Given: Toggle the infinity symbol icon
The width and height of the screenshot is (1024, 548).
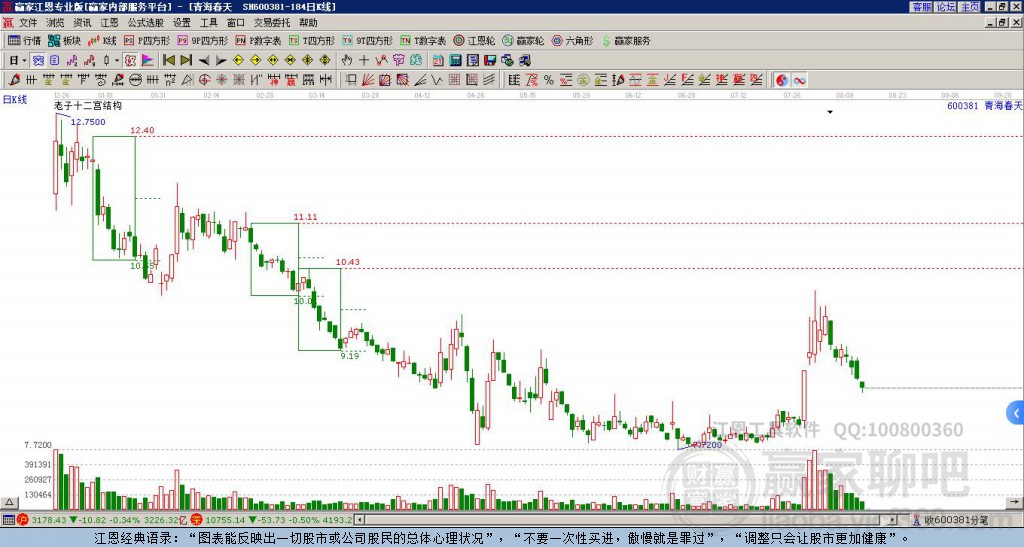Looking at the screenshot, I should point(799,80).
